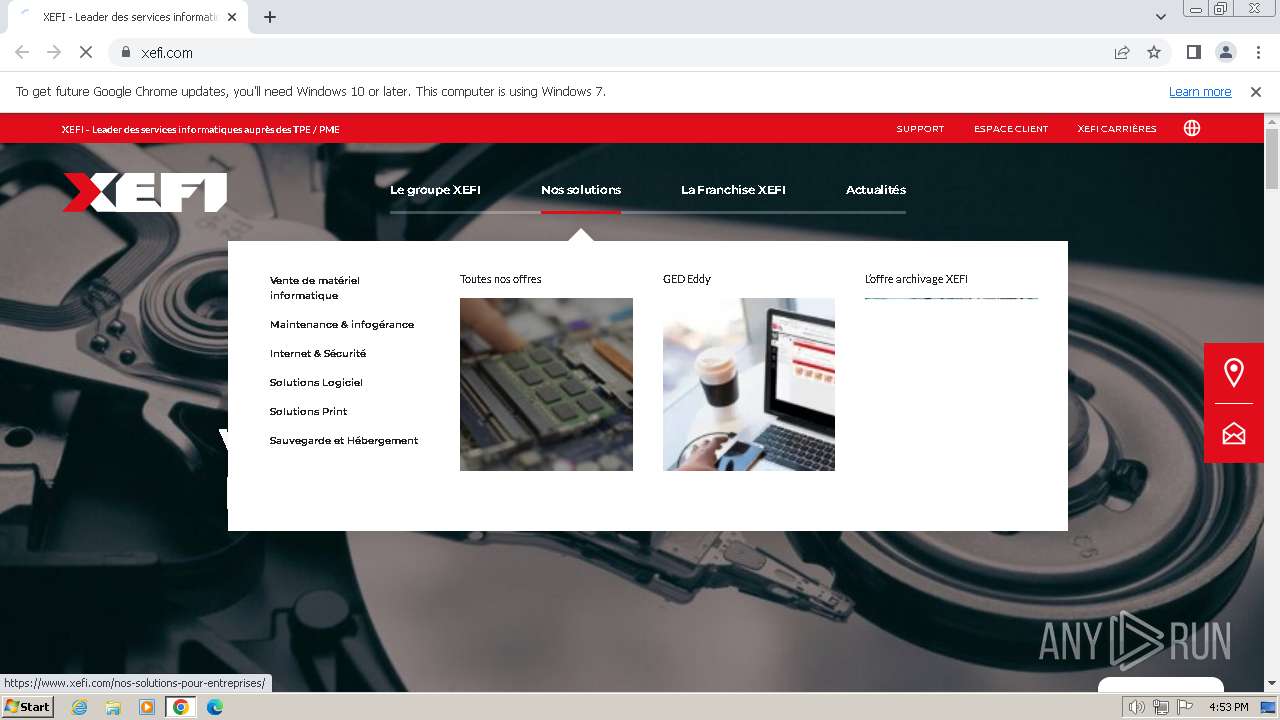1280x720 pixels.
Task: Open media player taskbar icon
Action: (147, 707)
